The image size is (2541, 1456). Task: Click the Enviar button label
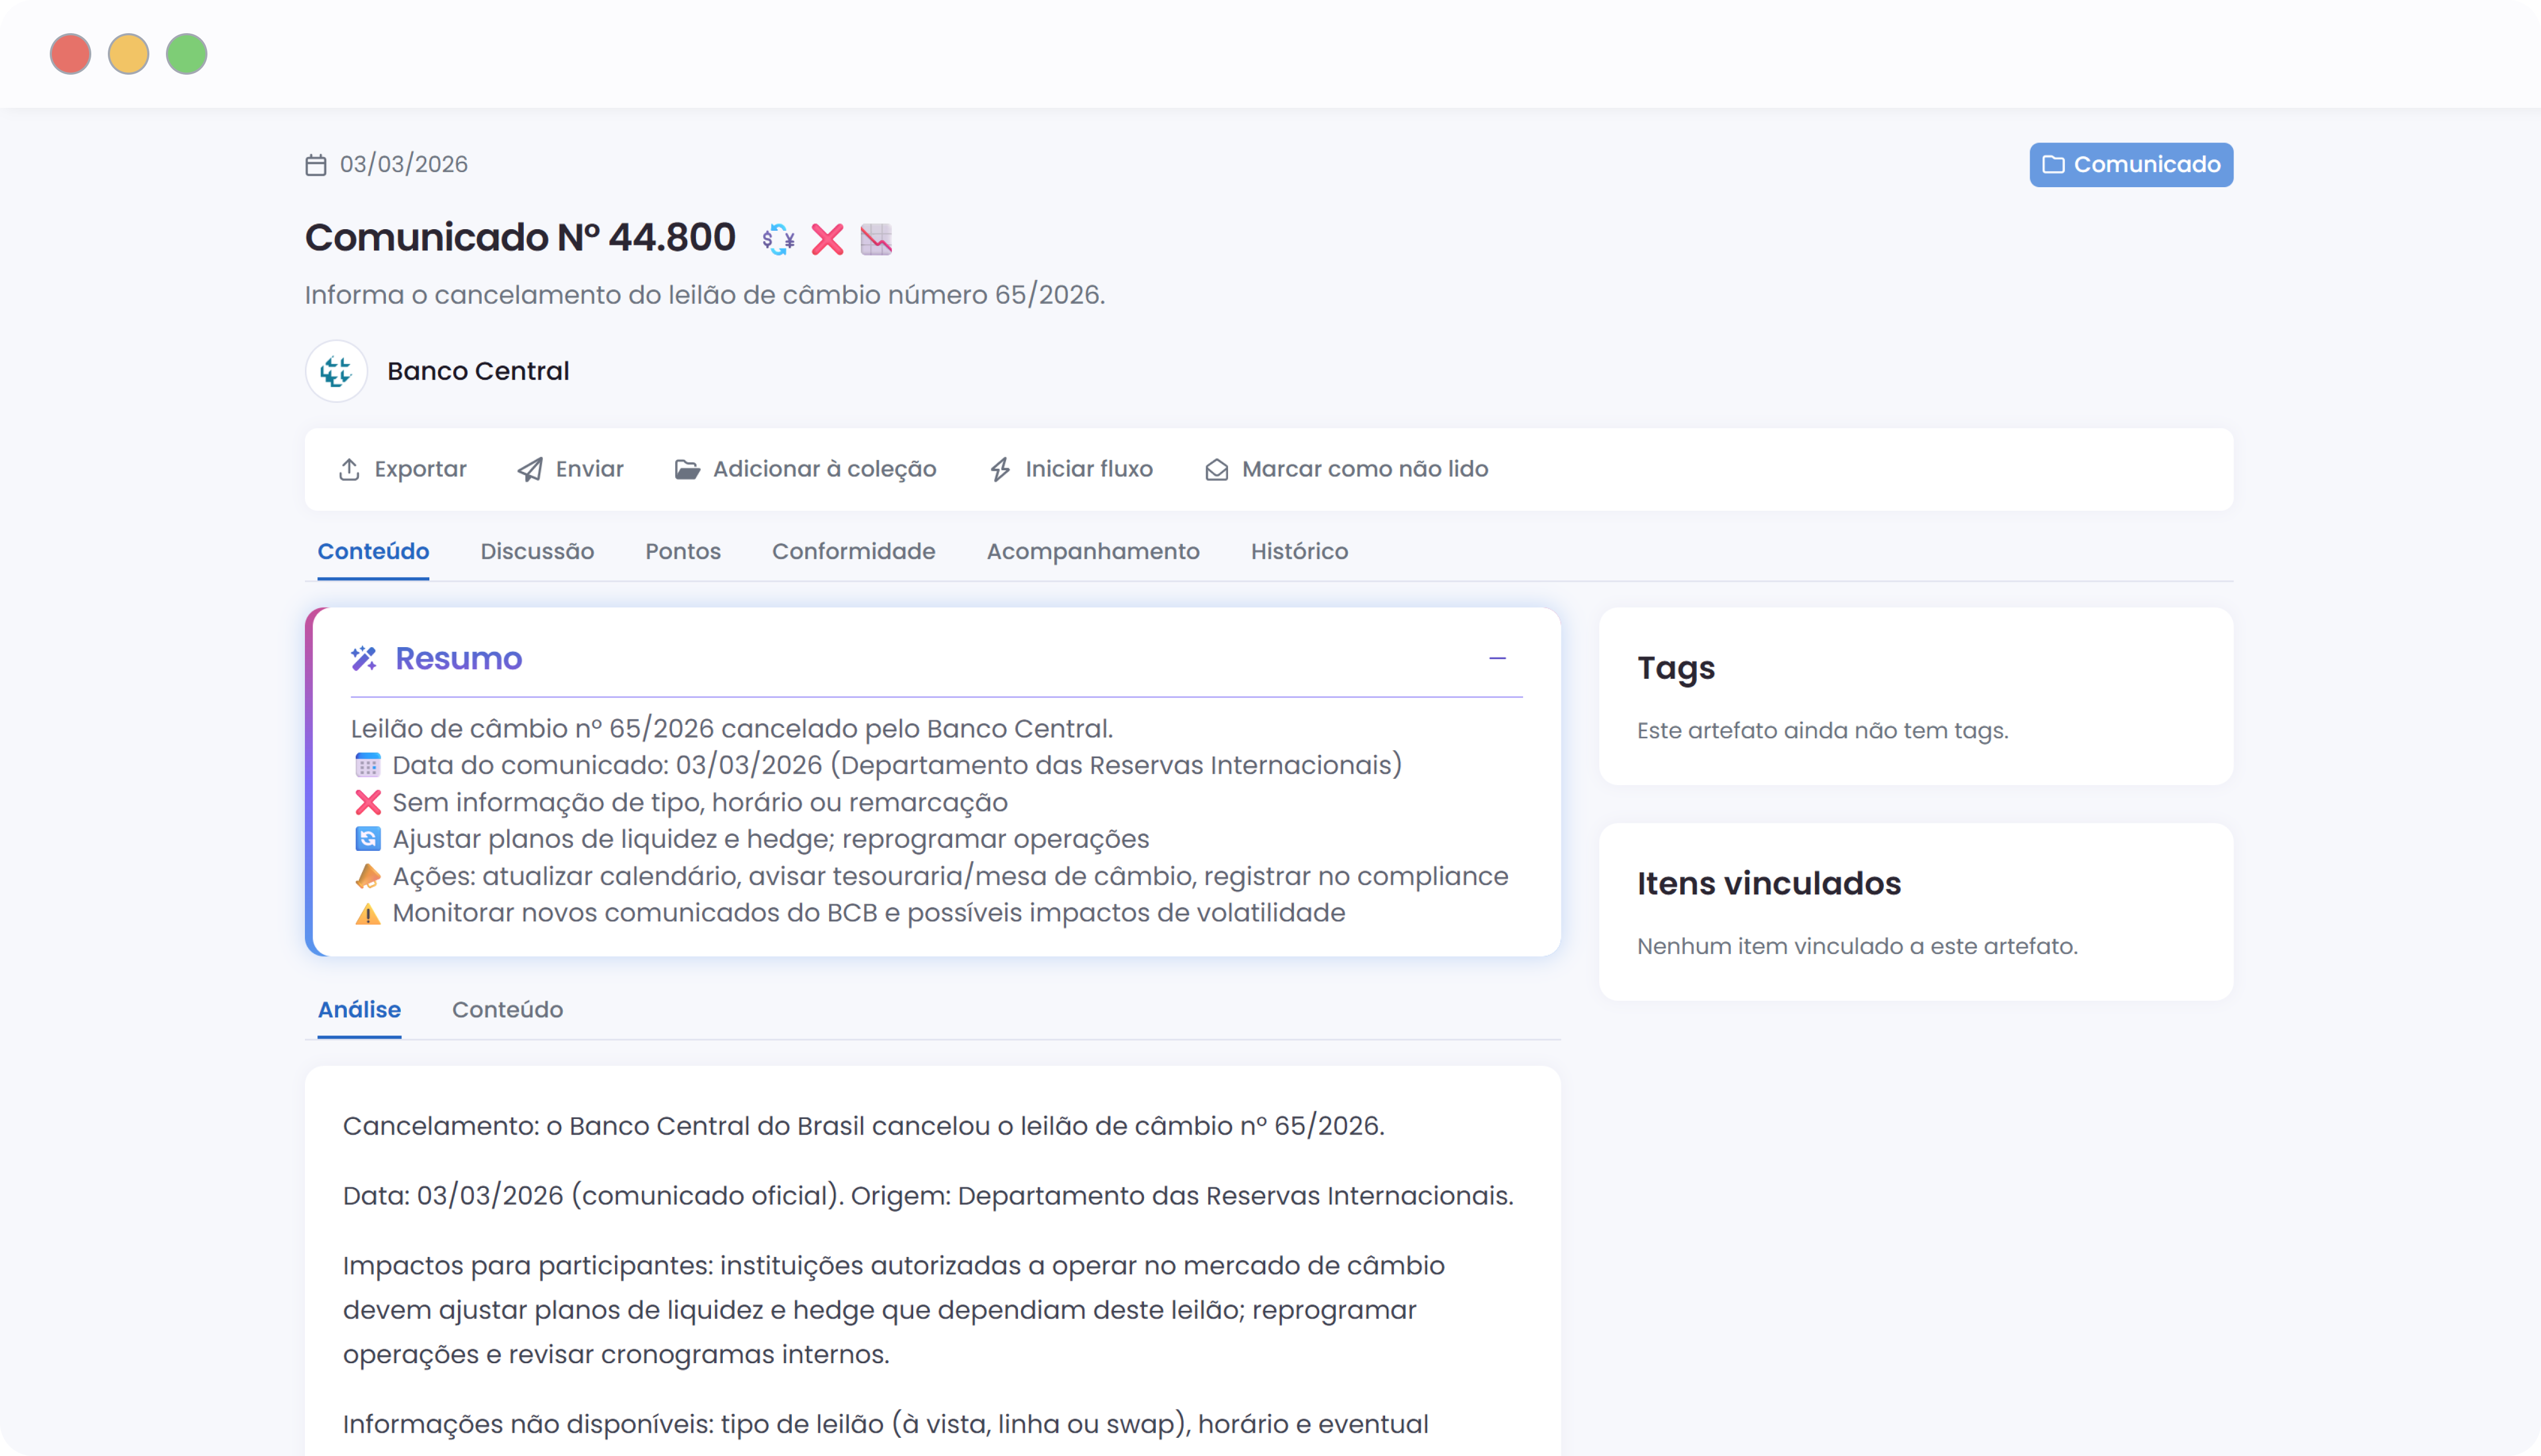[x=589, y=470]
